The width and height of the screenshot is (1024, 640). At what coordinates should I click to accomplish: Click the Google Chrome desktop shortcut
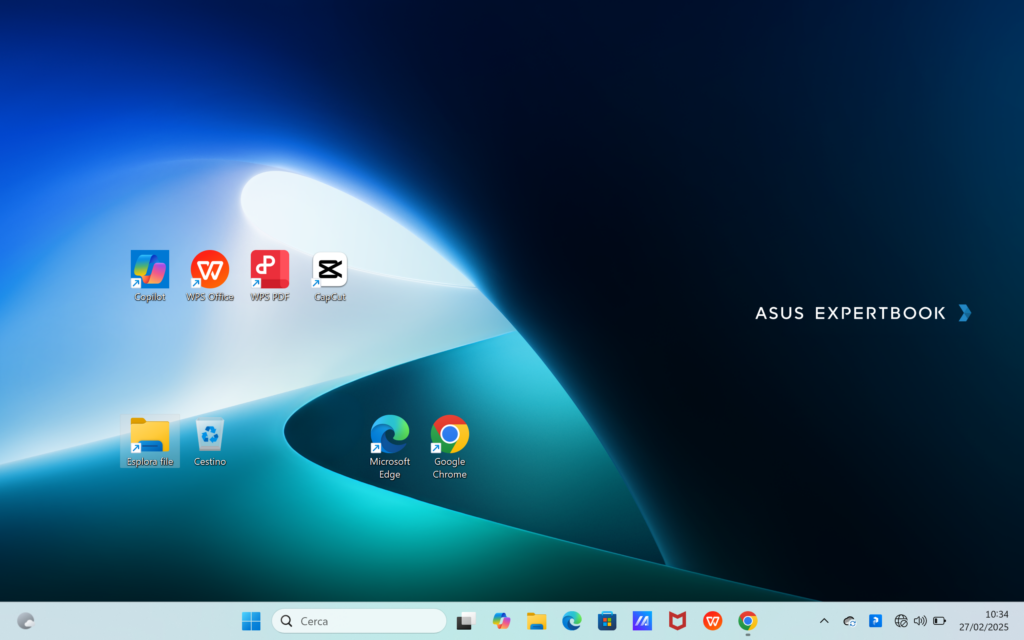tap(450, 436)
